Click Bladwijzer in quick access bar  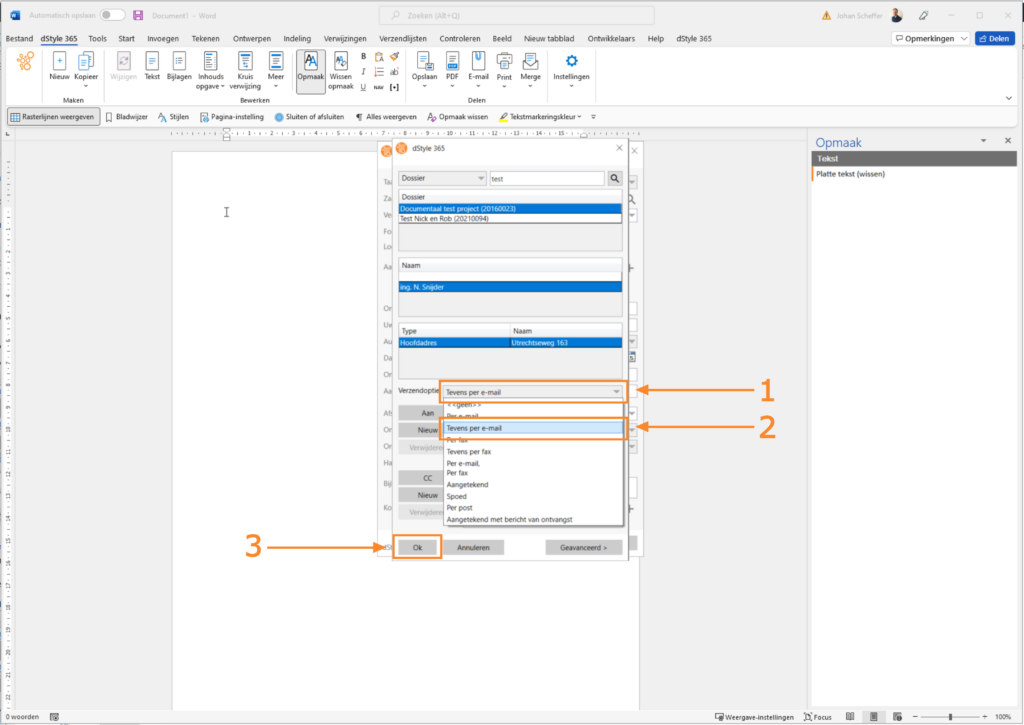(127, 117)
